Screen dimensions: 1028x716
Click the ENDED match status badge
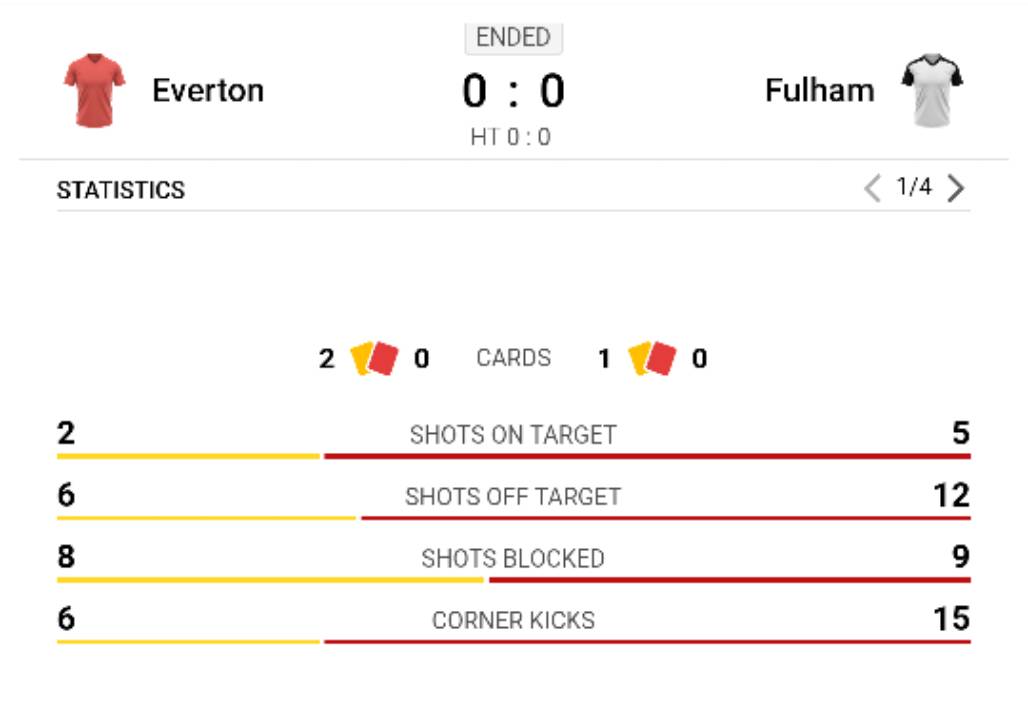click(x=513, y=38)
